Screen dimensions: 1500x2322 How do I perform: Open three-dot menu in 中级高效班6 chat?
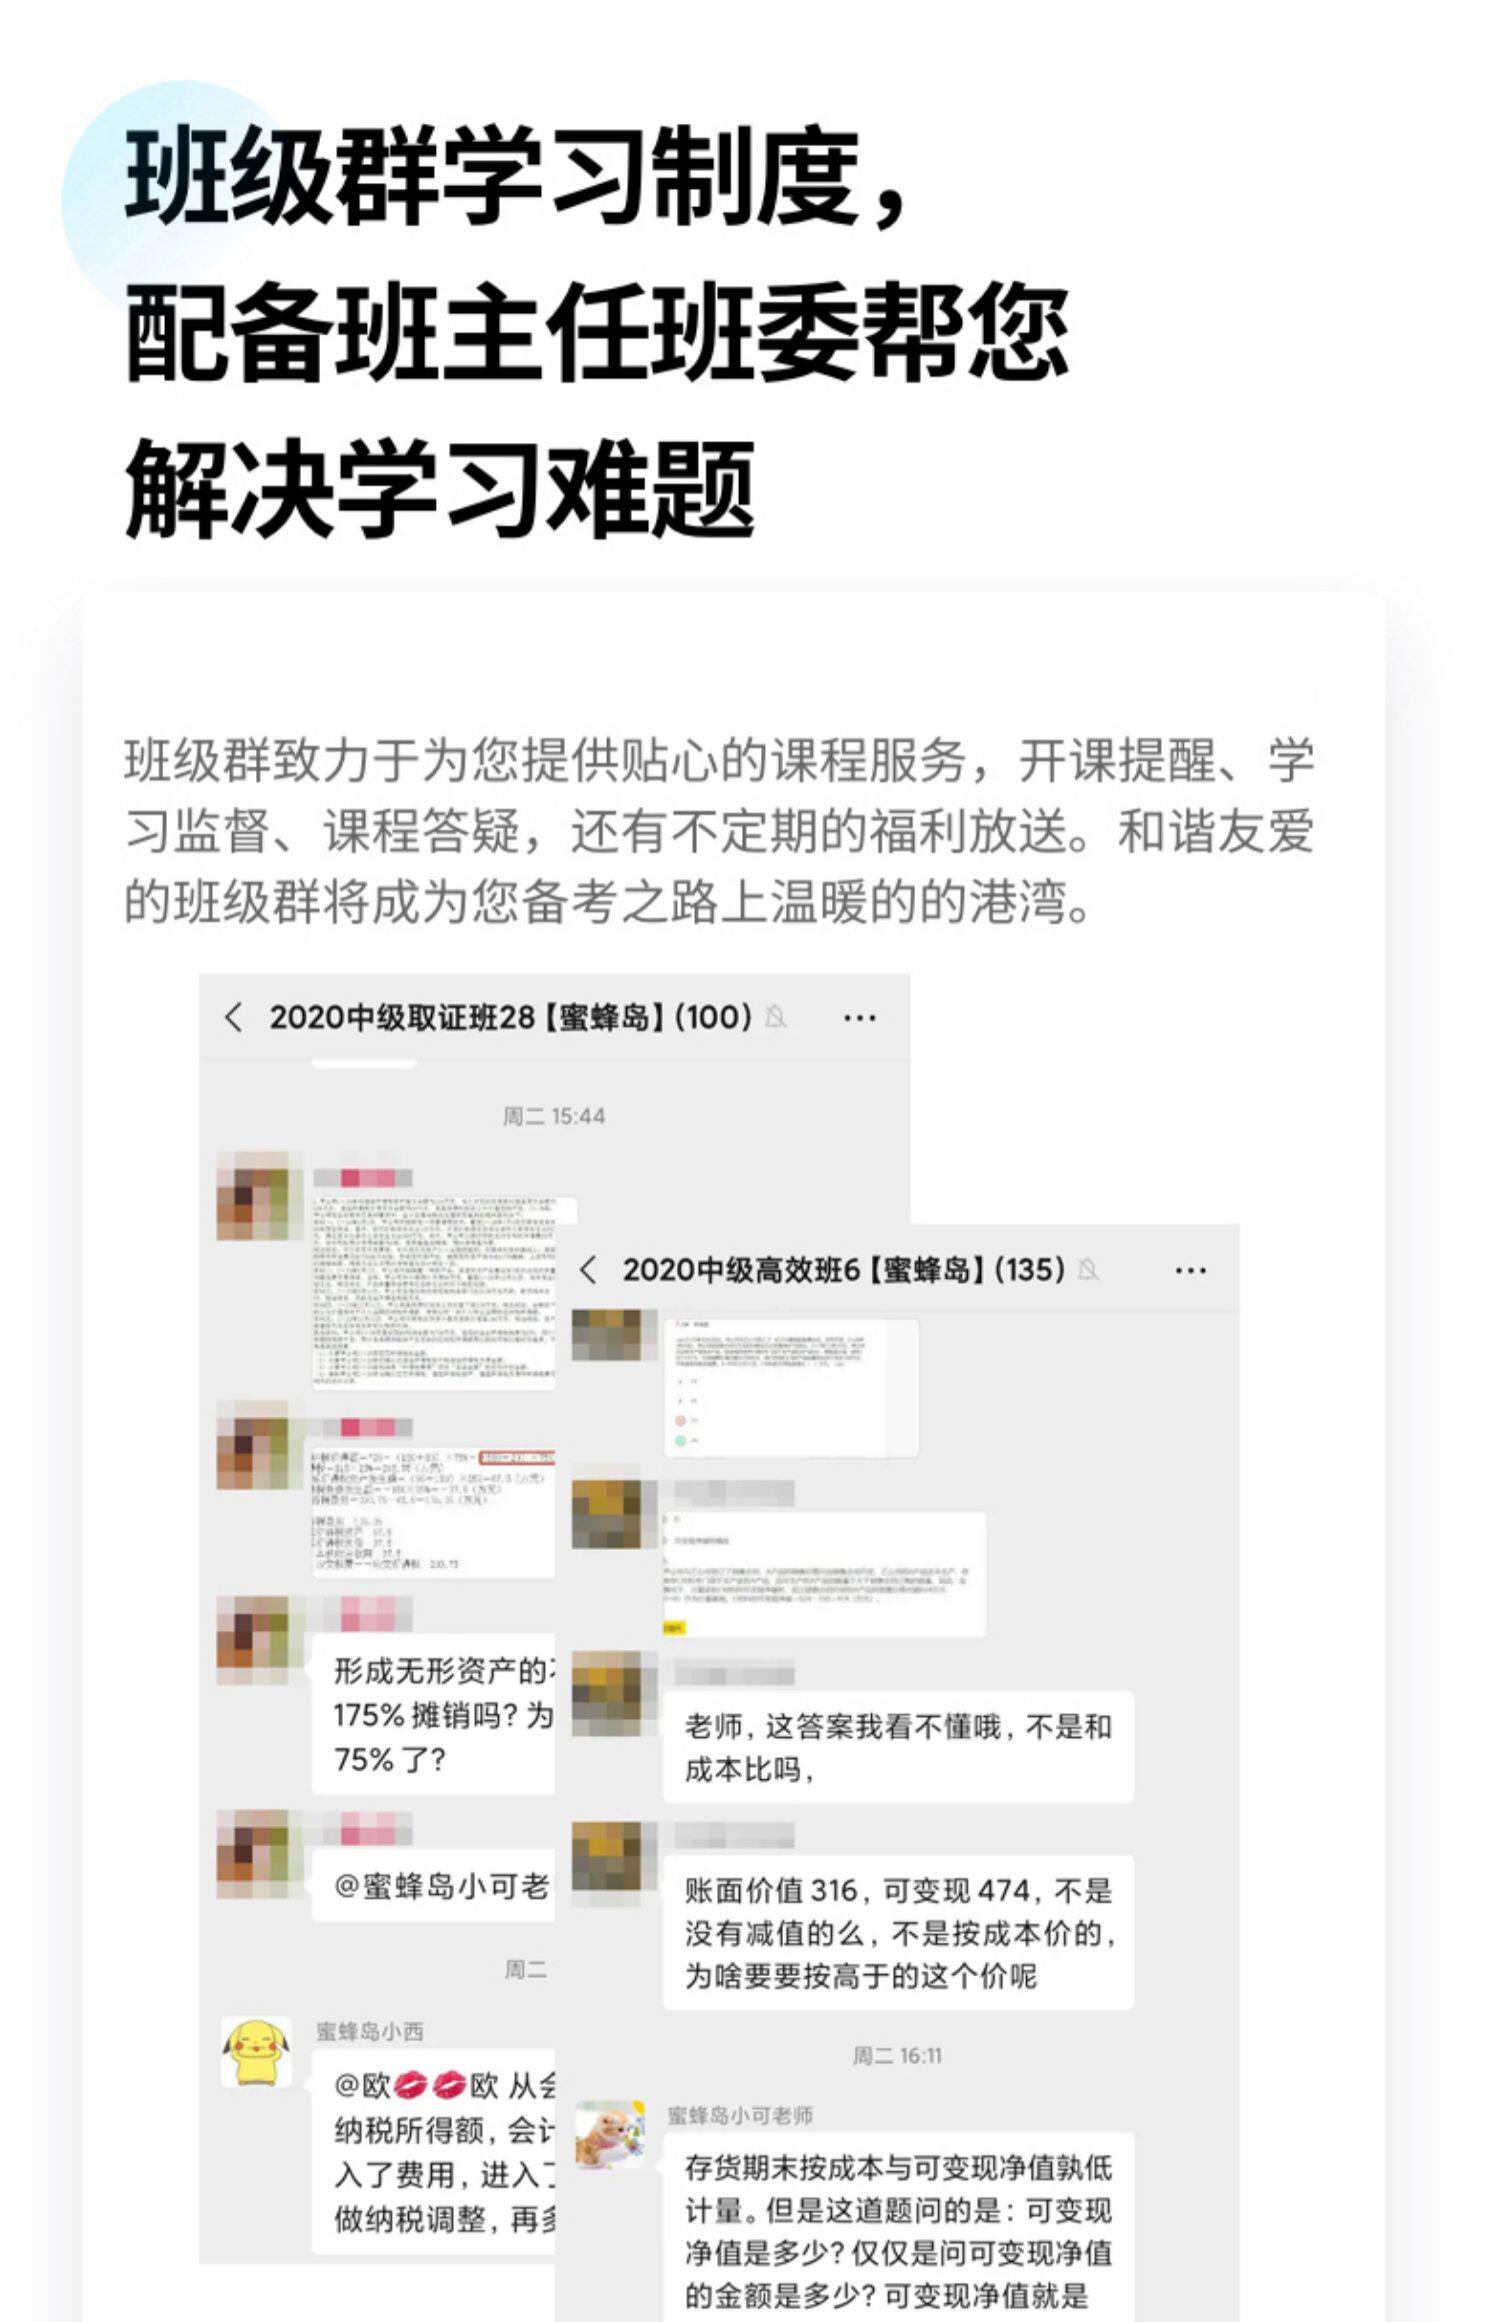pyautogui.click(x=1190, y=1270)
